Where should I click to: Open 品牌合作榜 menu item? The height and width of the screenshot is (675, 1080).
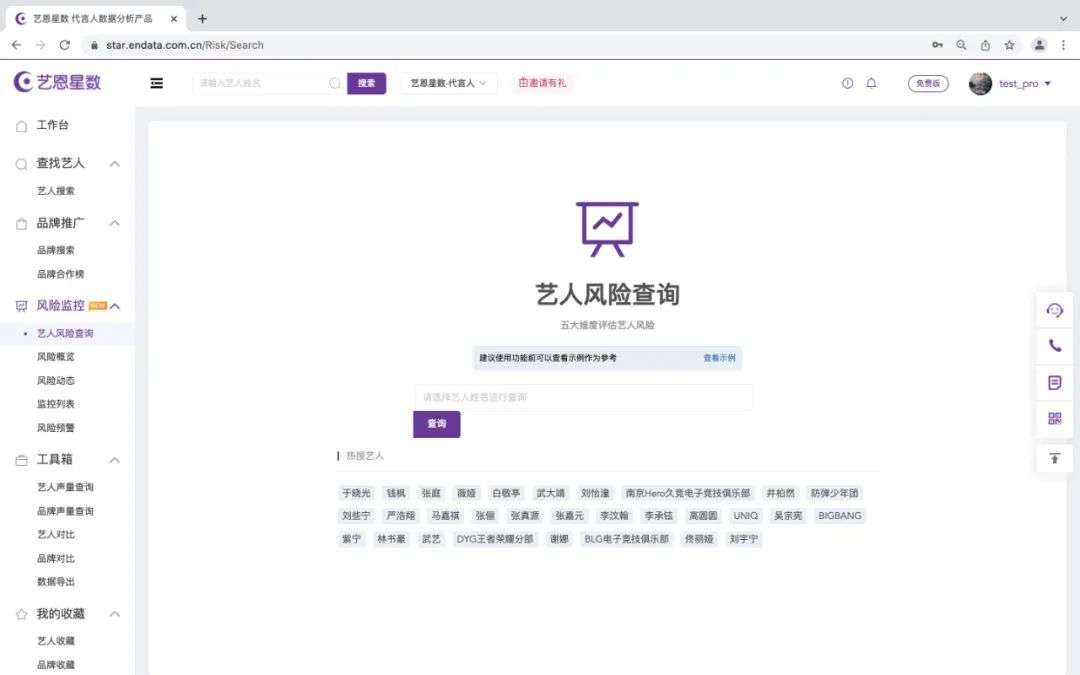click(x=61, y=274)
